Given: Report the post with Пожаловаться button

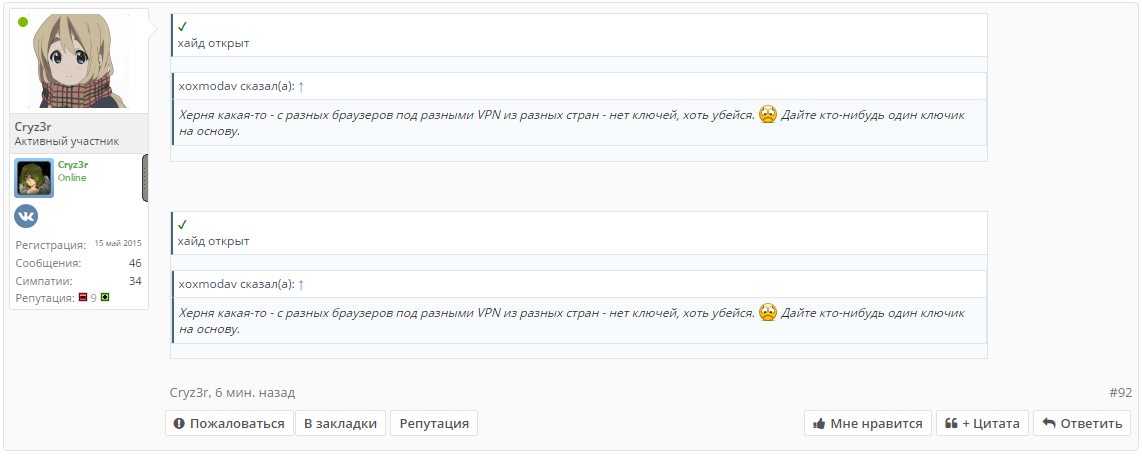Looking at the screenshot, I should tap(229, 423).
